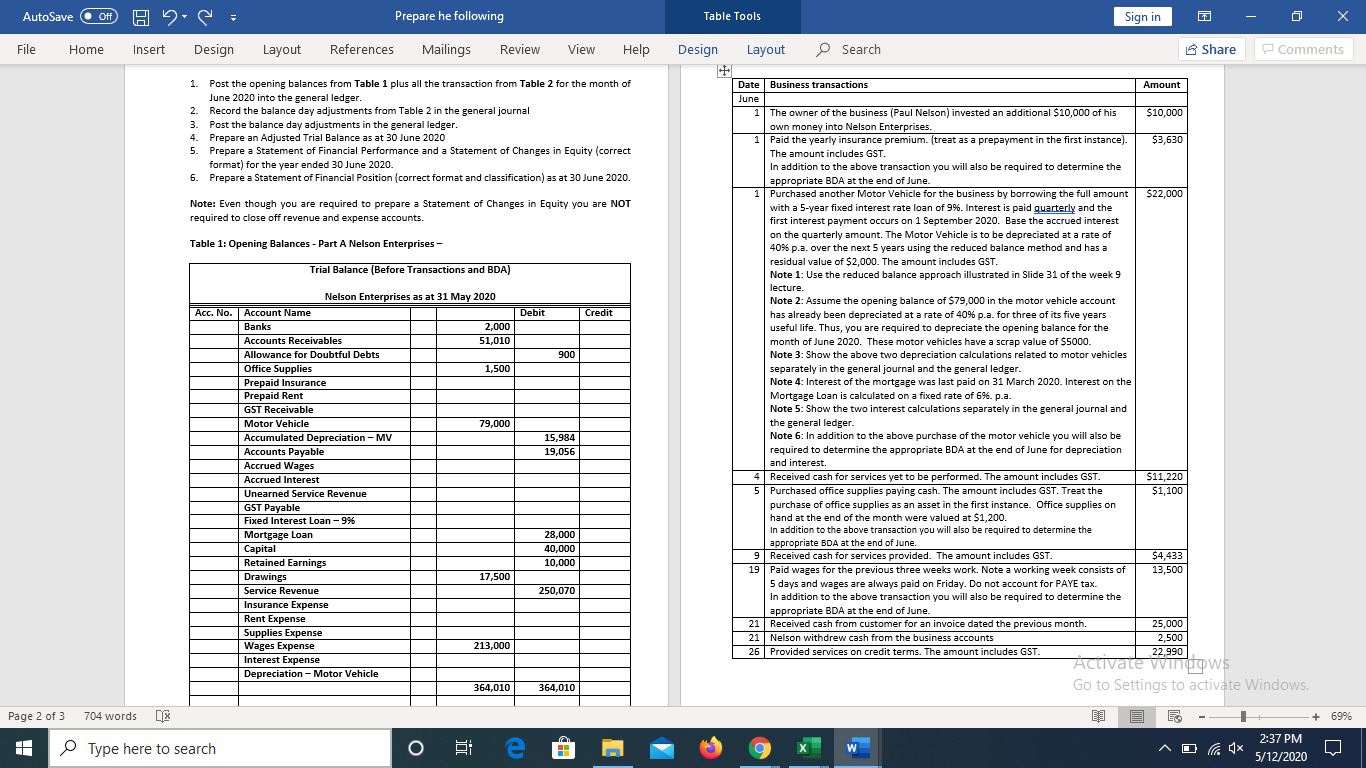Click the zoom in plus button
The image size is (1366, 768).
click(1314, 716)
